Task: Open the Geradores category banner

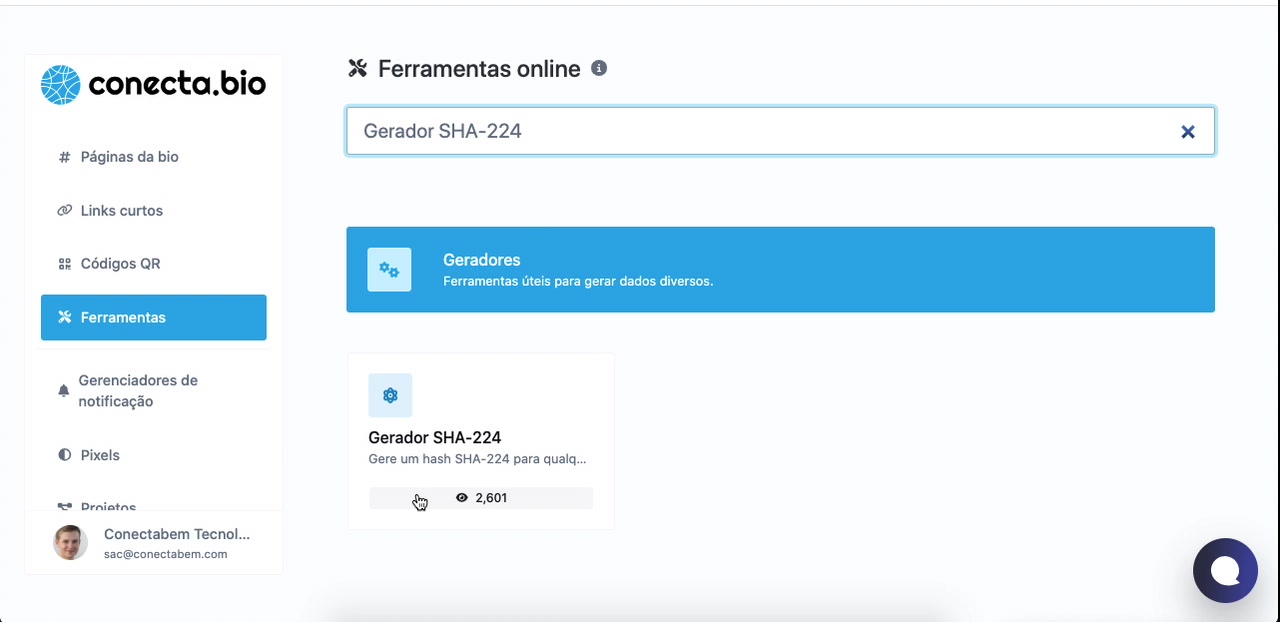Action: (x=780, y=269)
